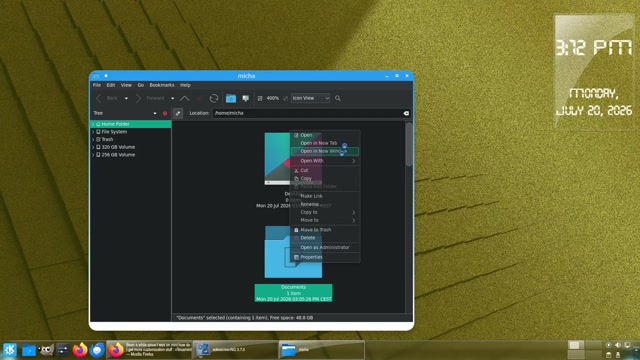640x360 pixels.
Task: Choose Open in New Tab
Action: pos(325,143)
